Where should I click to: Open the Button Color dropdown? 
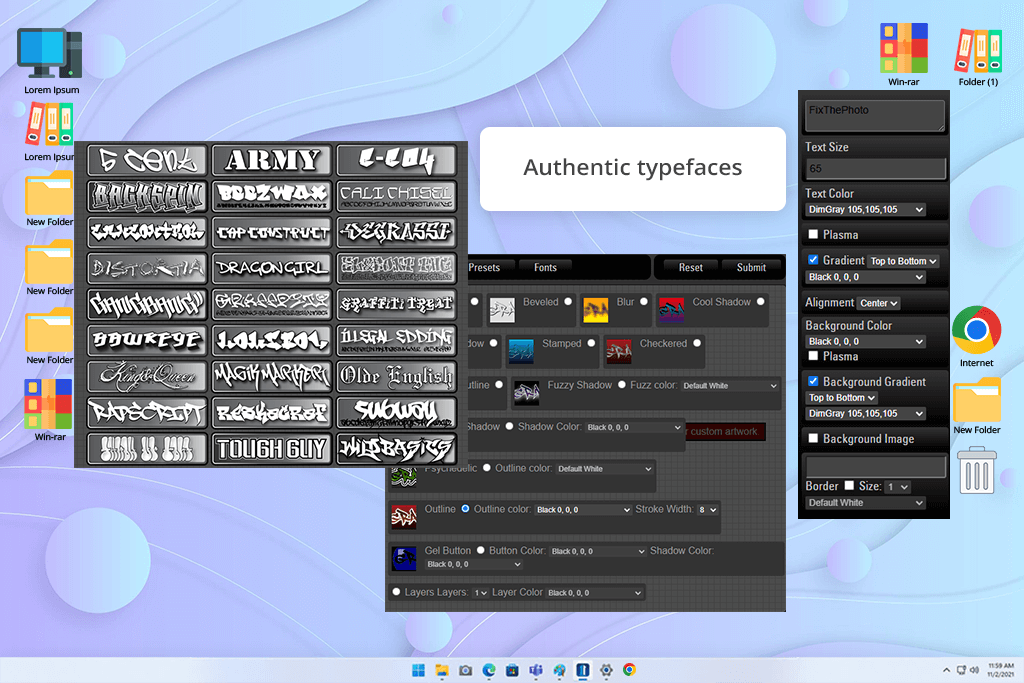coord(598,551)
